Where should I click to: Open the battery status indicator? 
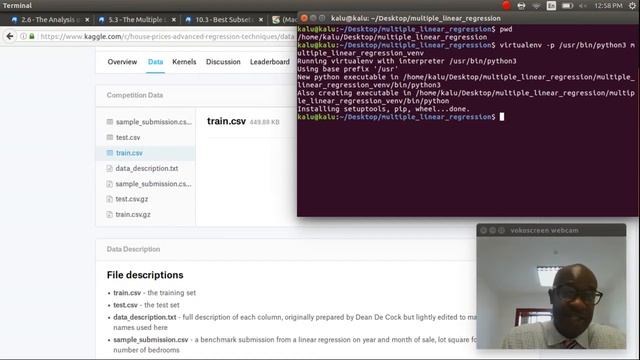click(567, 6)
